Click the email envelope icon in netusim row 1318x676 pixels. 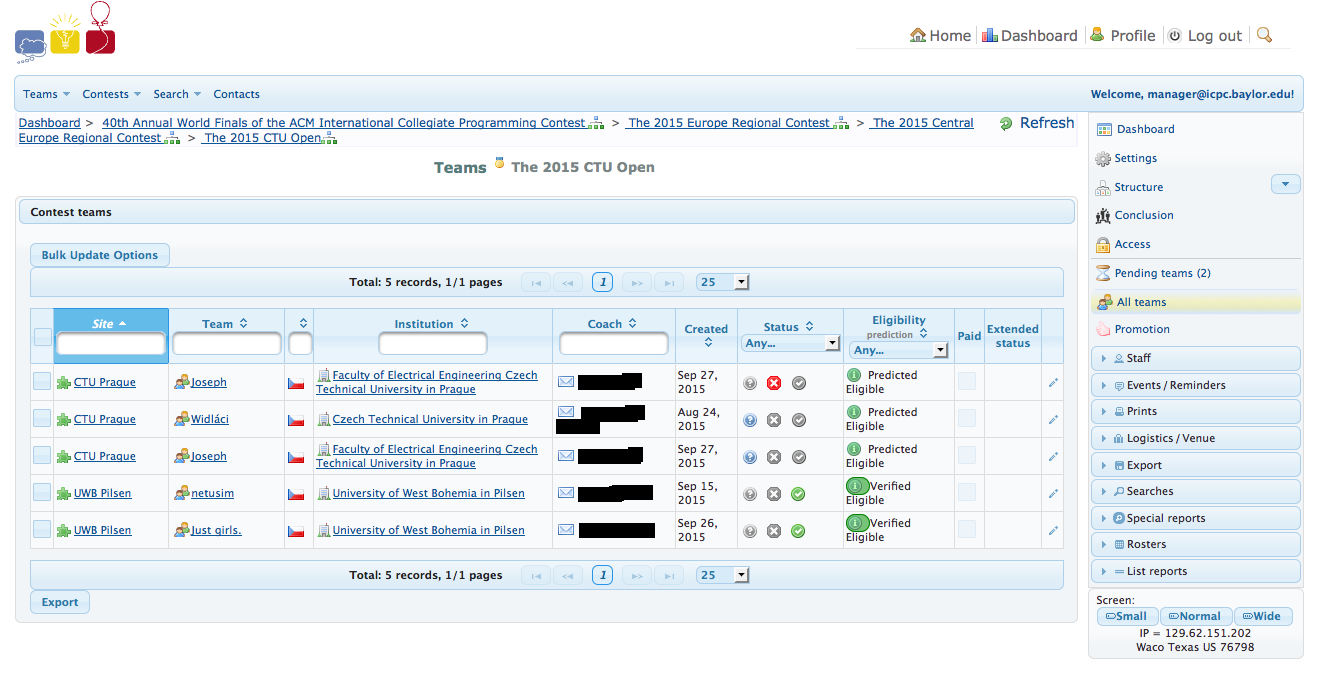[566, 493]
